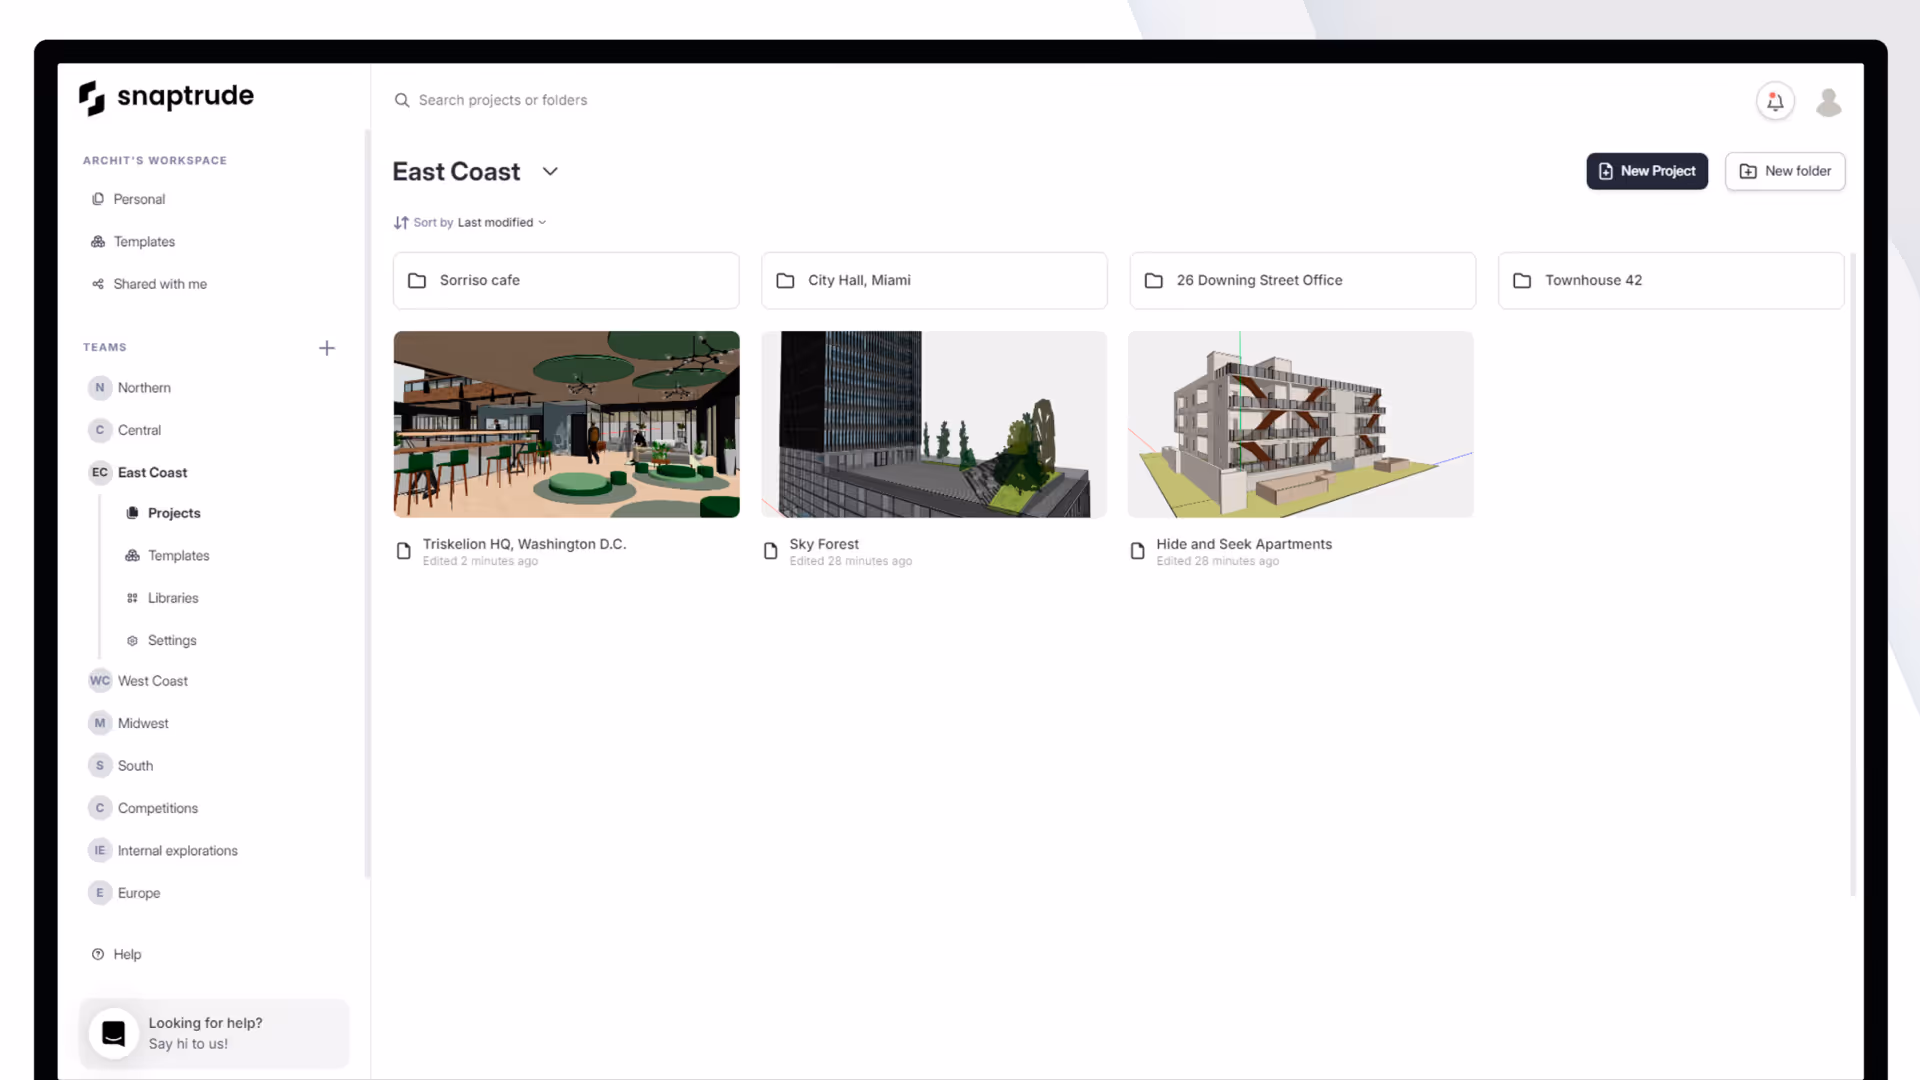This screenshot has height=1080, width=1920.
Task: Open the chat bubble help icon
Action: pos(114,1033)
